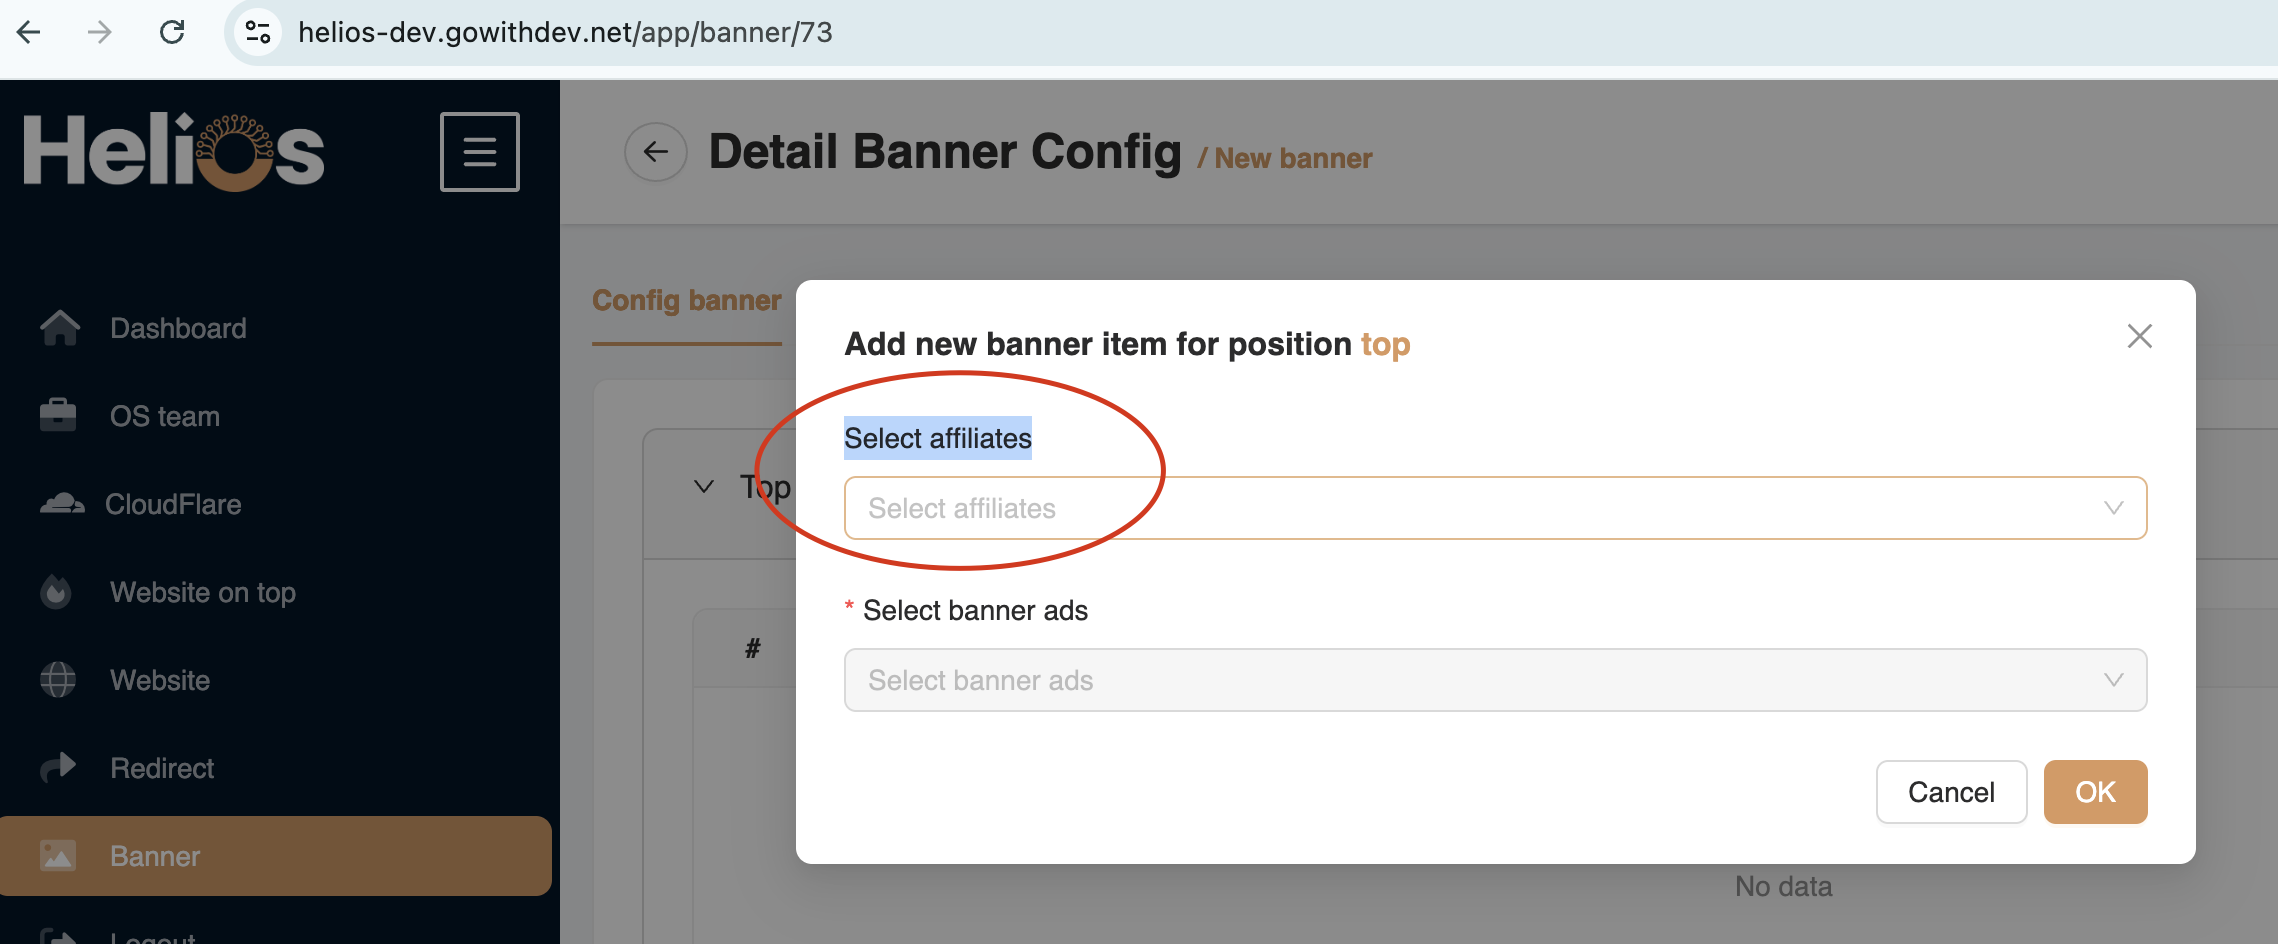Click the Select banner ads label
Screen dimensions: 2278x944
(x=975, y=610)
